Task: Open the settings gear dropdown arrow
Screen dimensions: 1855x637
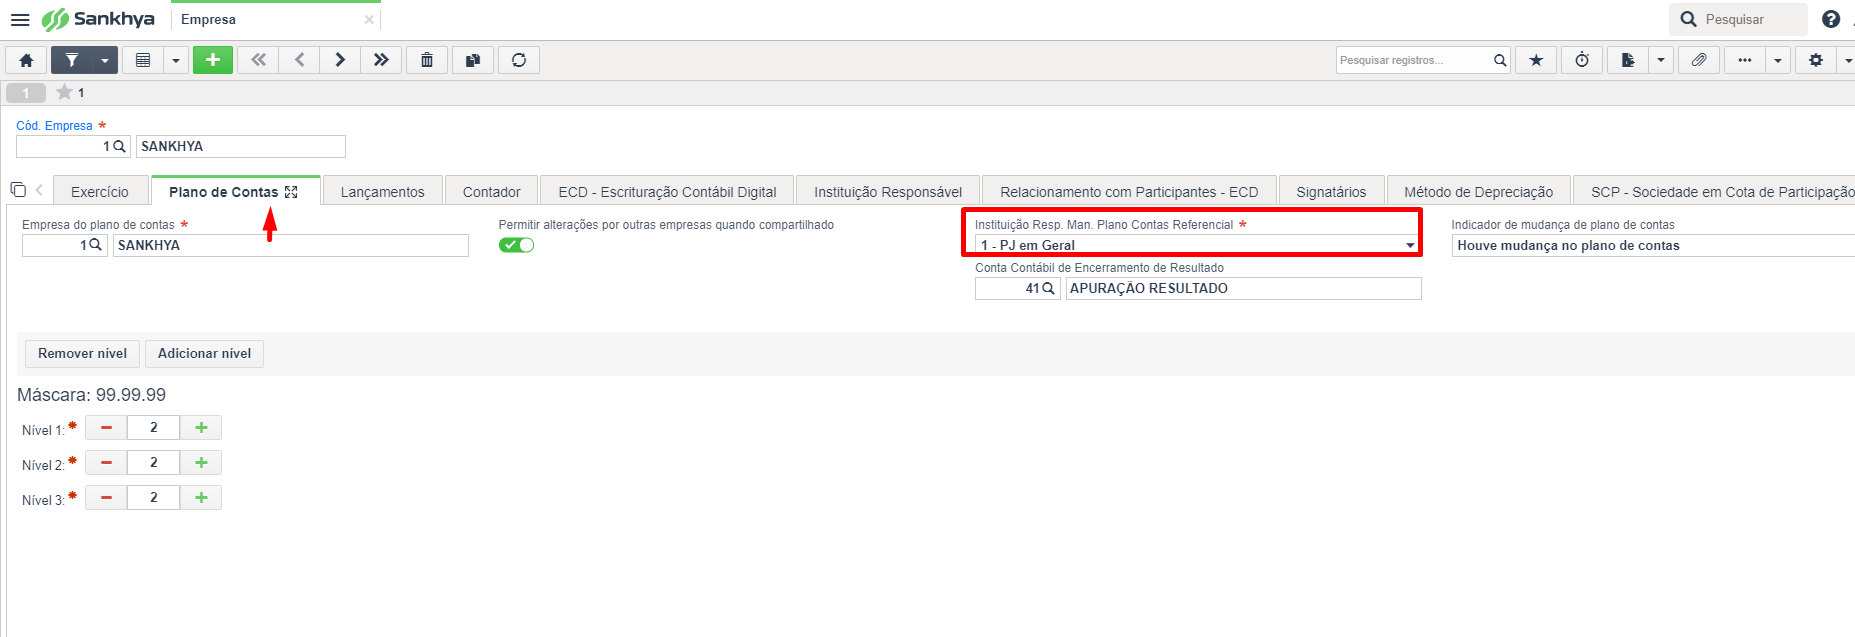Action: [1846, 60]
